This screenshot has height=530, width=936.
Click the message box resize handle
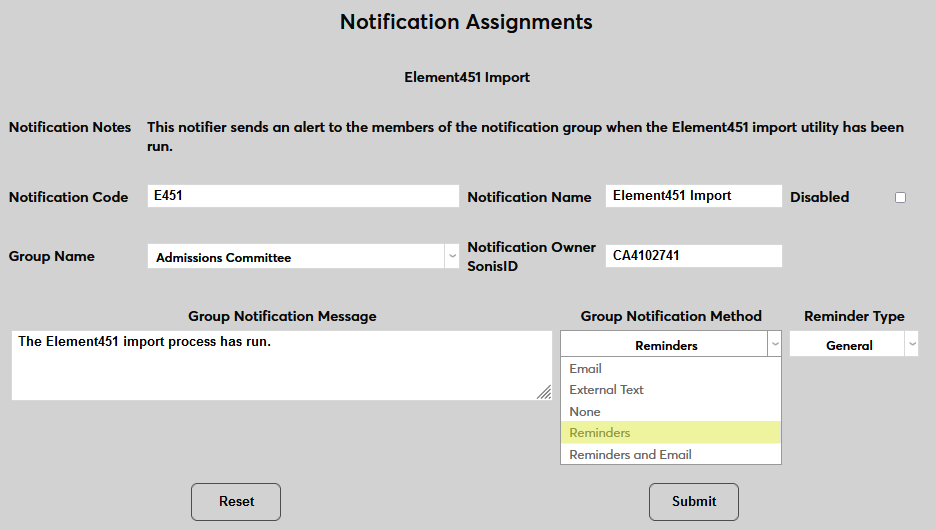click(x=543, y=392)
